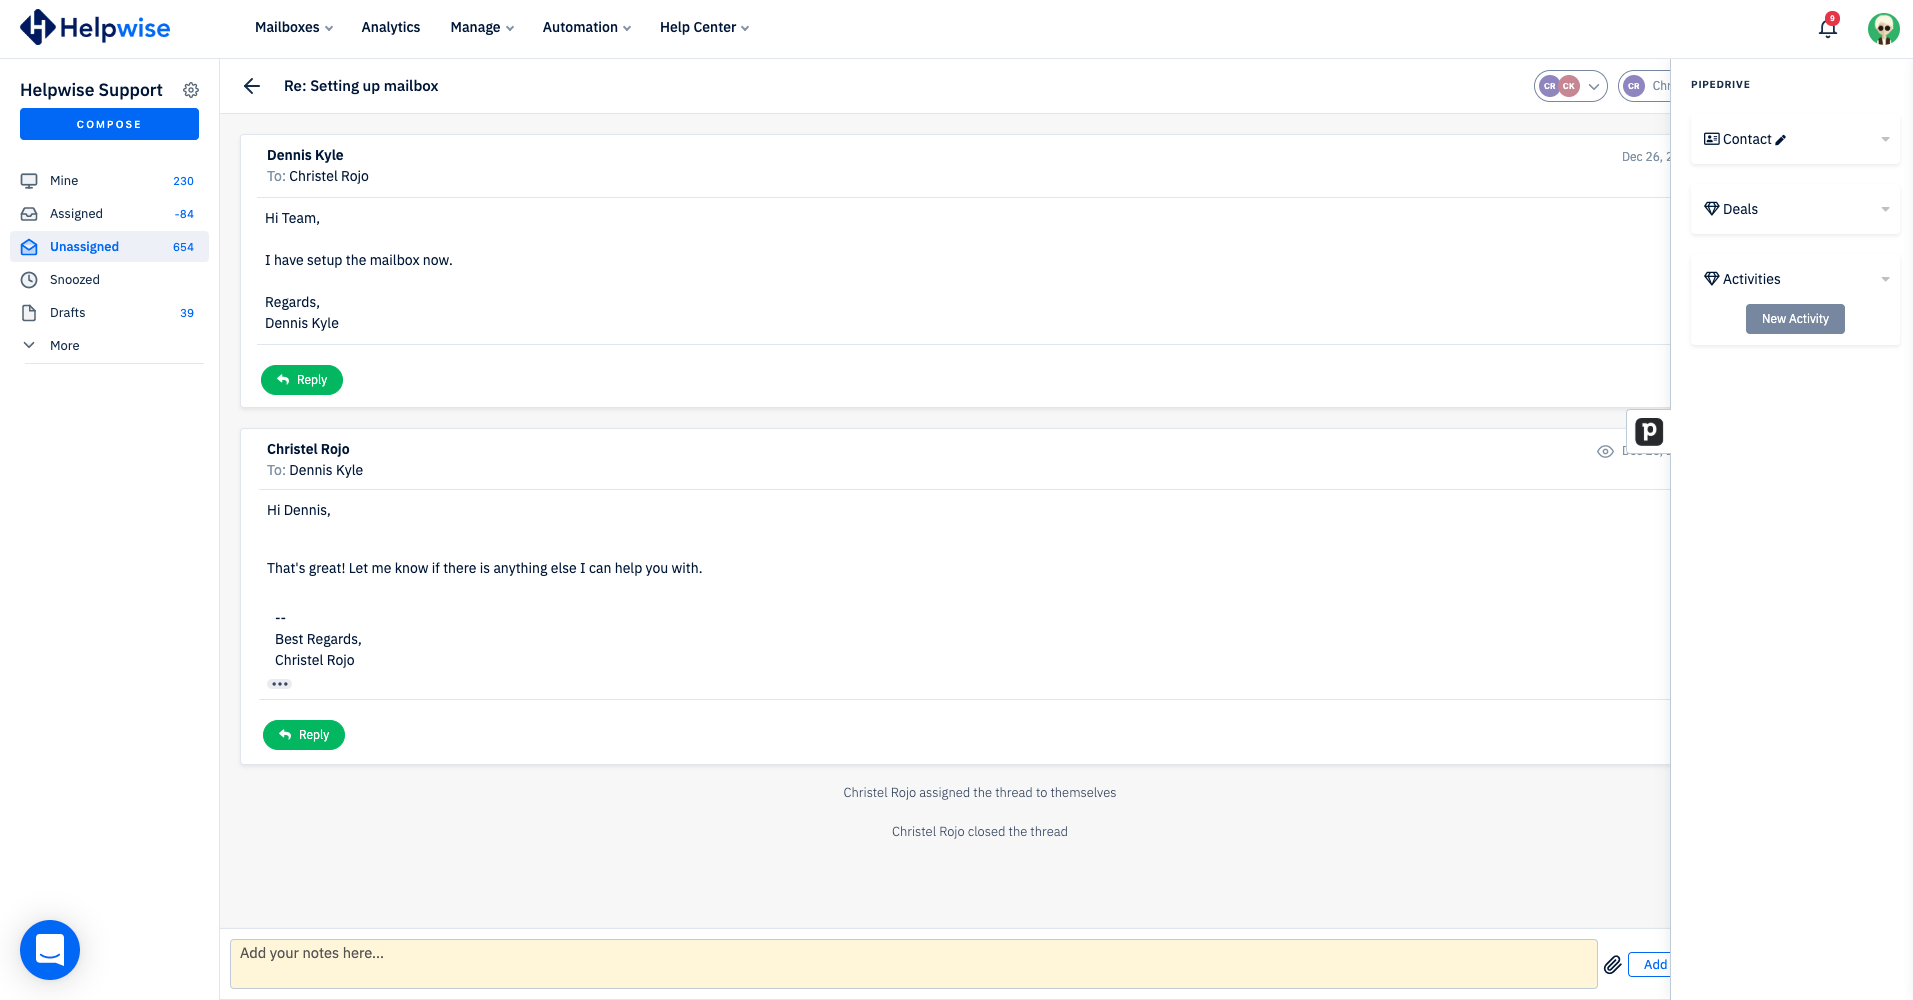This screenshot has height=1000, width=1913.
Task: Open the Pipedrive integration icon
Action: tap(1648, 431)
